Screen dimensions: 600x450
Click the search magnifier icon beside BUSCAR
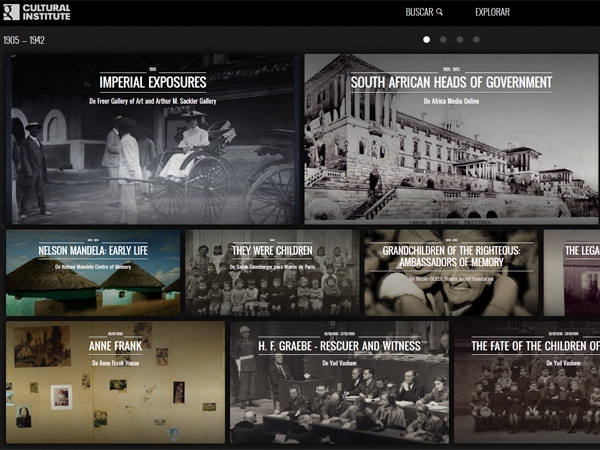pos(440,13)
